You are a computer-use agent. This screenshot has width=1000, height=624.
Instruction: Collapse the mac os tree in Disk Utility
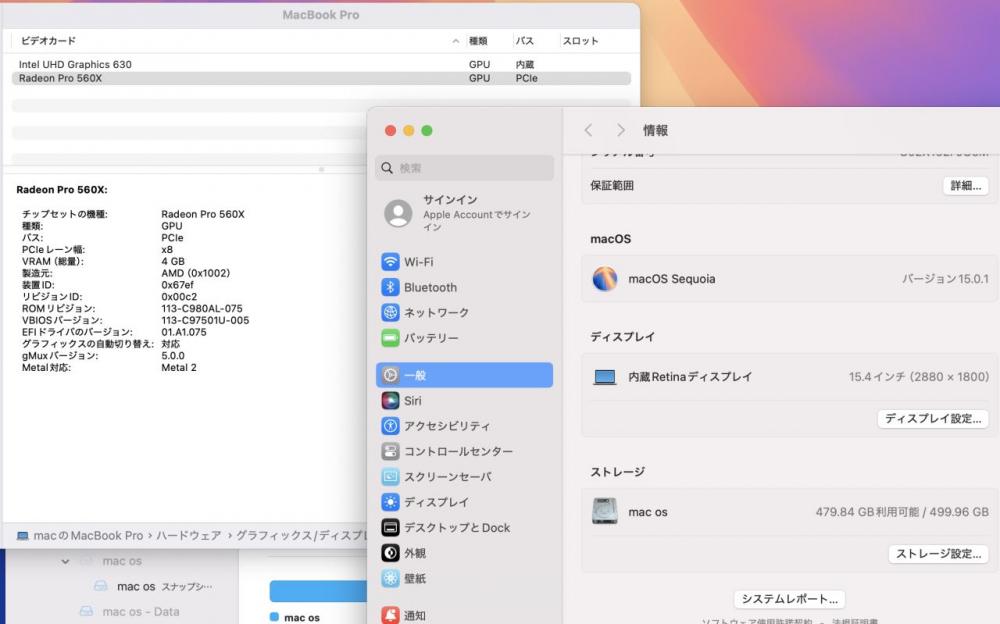click(x=65, y=561)
